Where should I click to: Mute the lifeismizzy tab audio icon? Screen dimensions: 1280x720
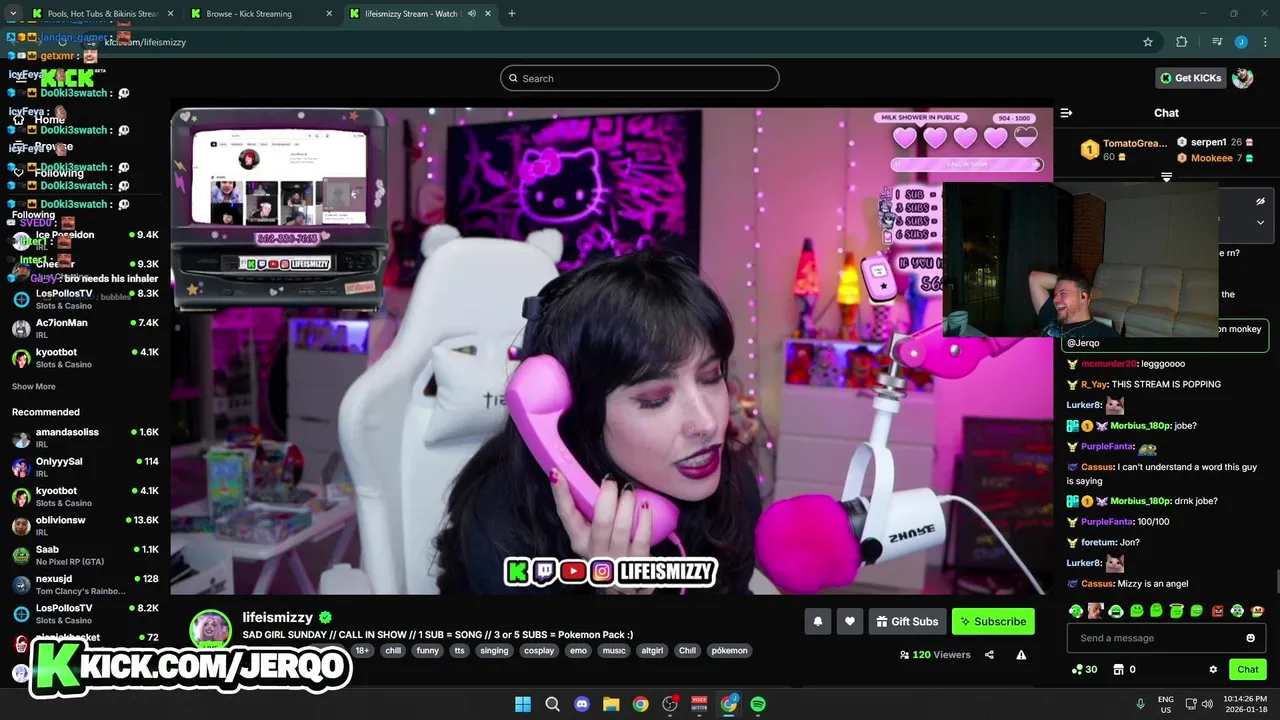coord(471,14)
